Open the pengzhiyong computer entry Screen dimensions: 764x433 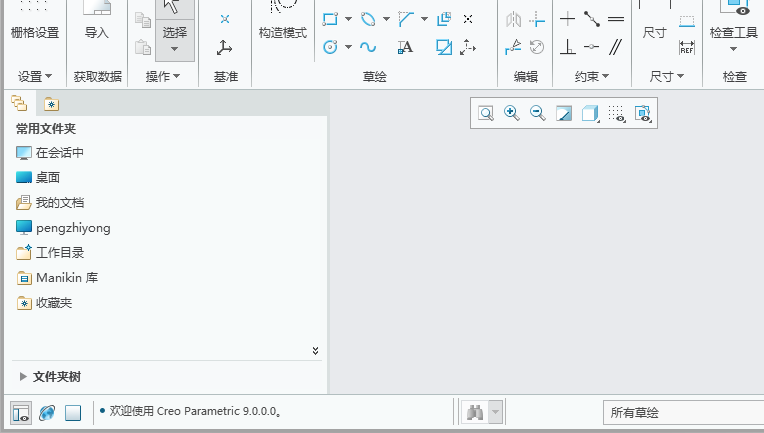click(63, 227)
